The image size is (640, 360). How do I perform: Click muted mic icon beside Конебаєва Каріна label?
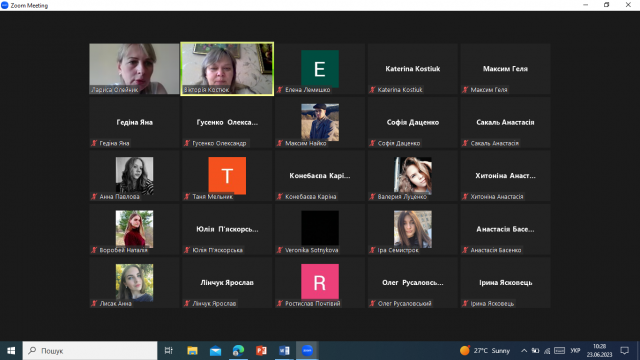click(x=280, y=197)
